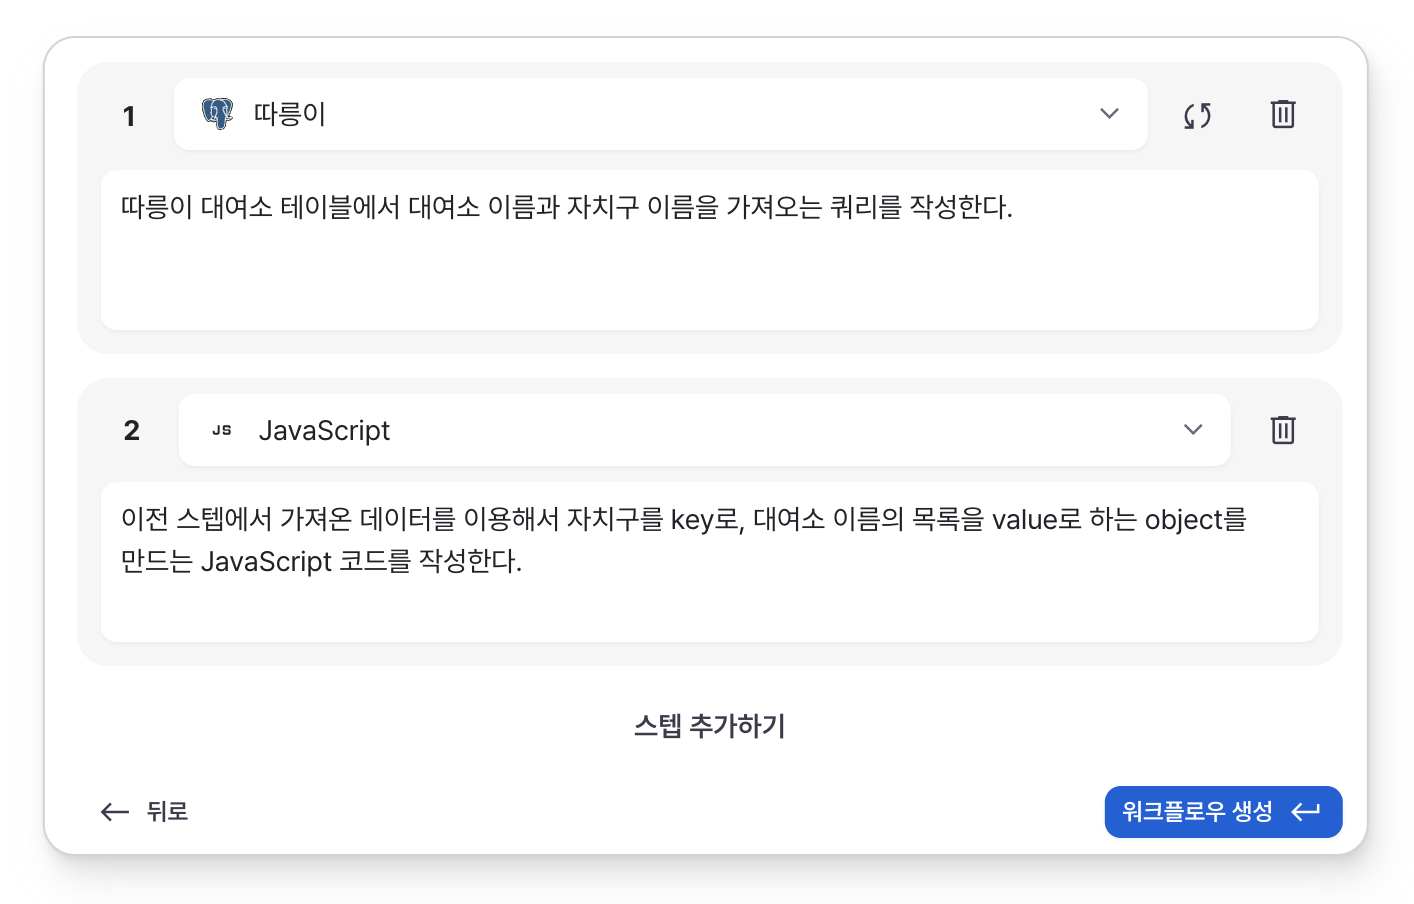Screen dimensions: 1414x904
Task: Go back with the 뒤로 button
Action: (x=145, y=812)
